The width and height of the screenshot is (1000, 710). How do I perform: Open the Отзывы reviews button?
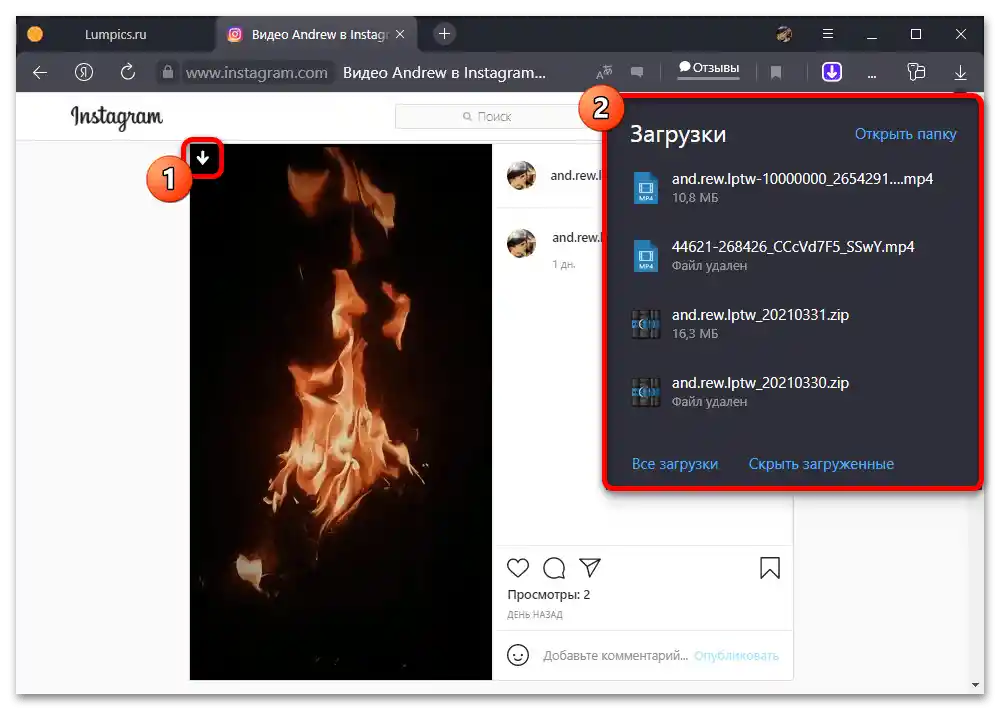click(x=709, y=68)
